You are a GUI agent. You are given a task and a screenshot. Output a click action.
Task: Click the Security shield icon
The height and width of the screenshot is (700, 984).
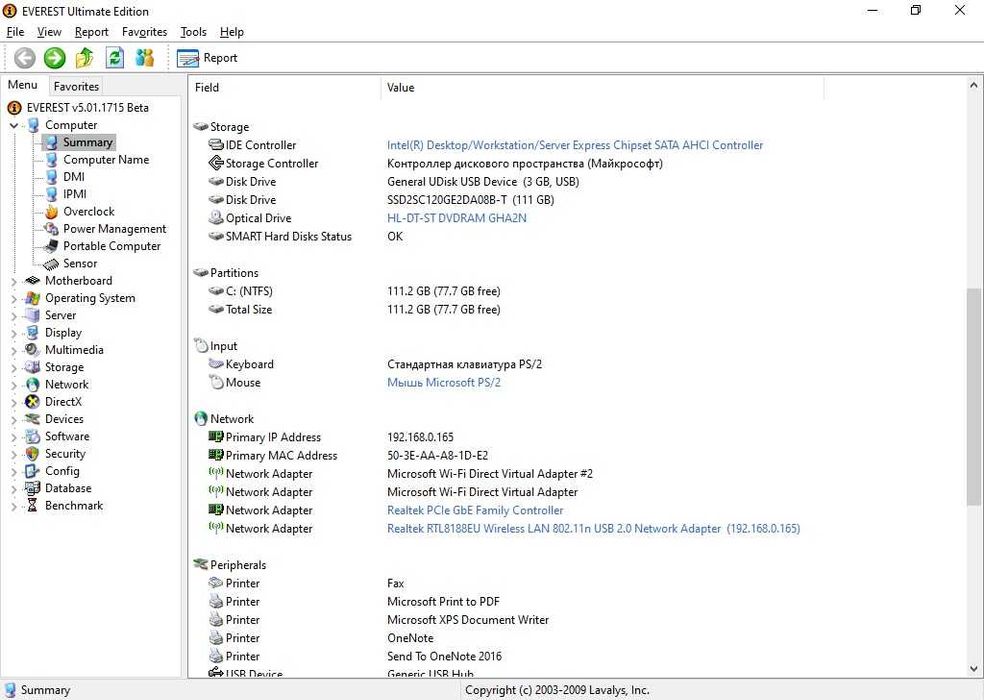[32, 453]
